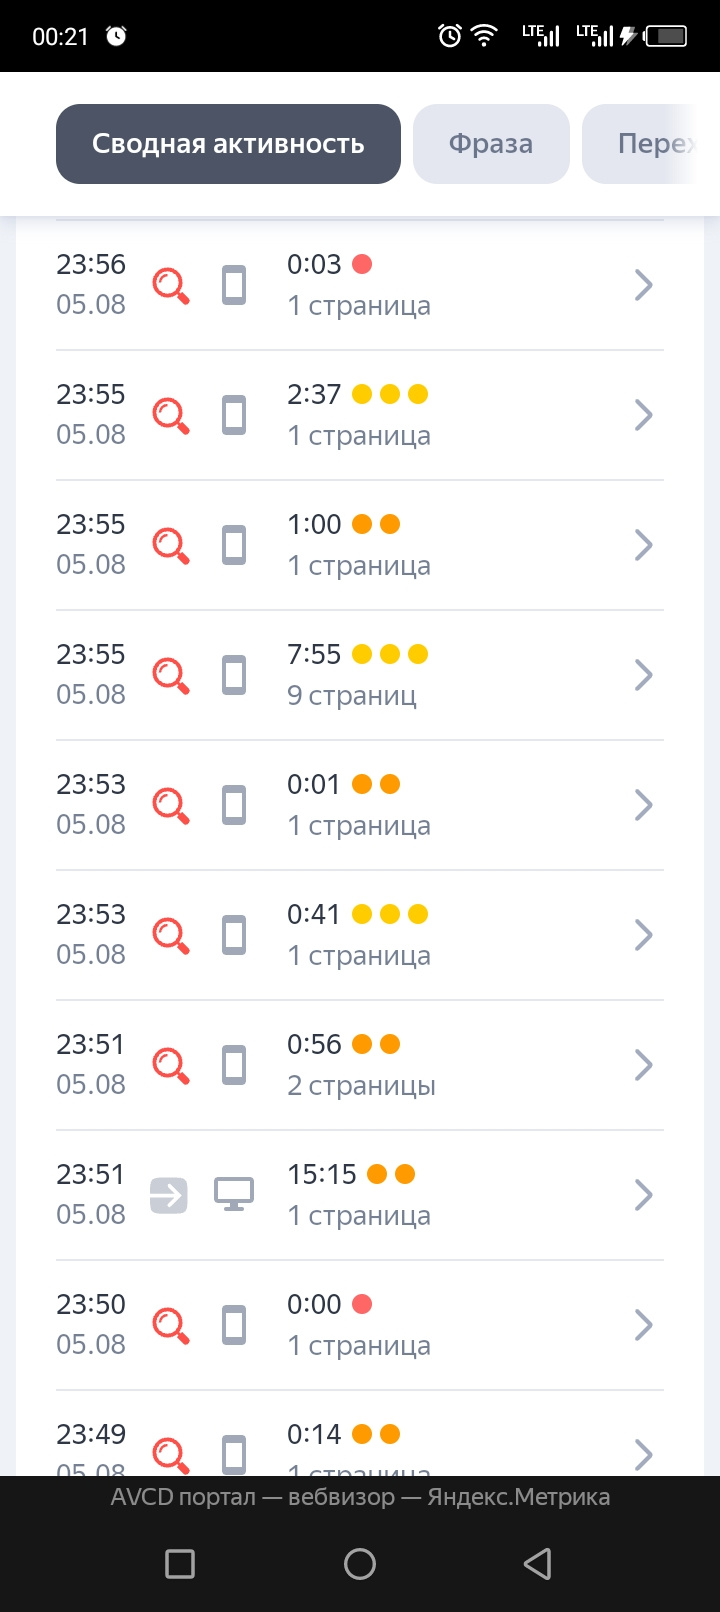Tap the Android back navigation triangle

[538, 1563]
